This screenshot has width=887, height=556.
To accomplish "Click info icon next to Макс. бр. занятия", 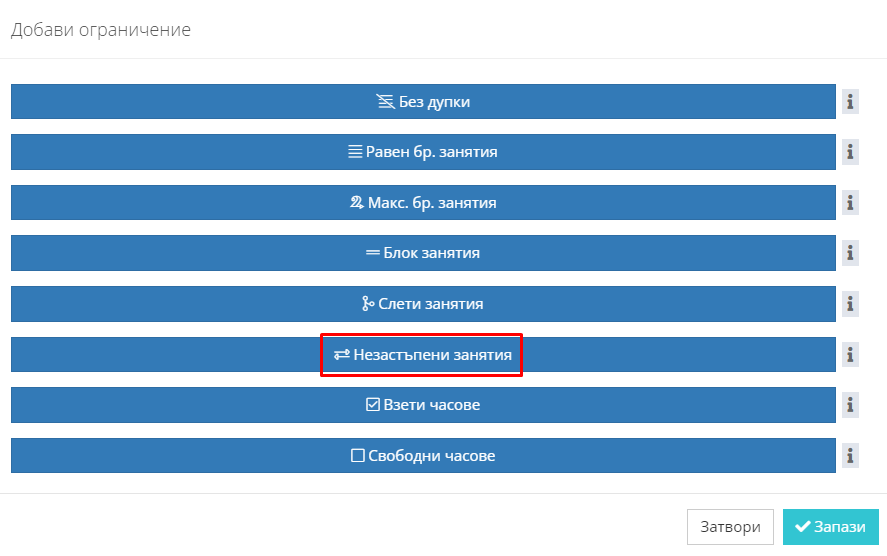I will click(x=850, y=202).
